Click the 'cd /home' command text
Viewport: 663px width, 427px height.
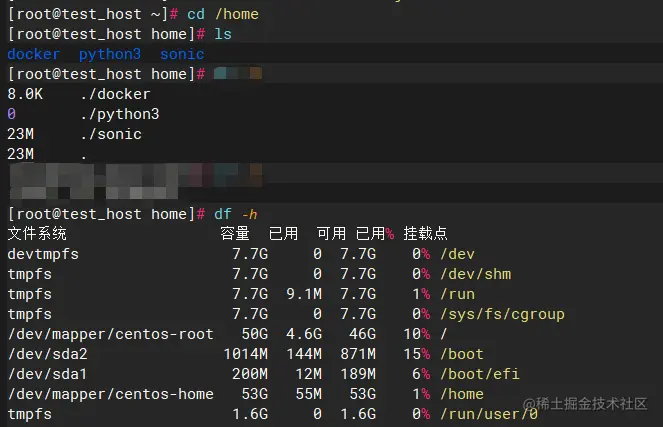point(223,14)
